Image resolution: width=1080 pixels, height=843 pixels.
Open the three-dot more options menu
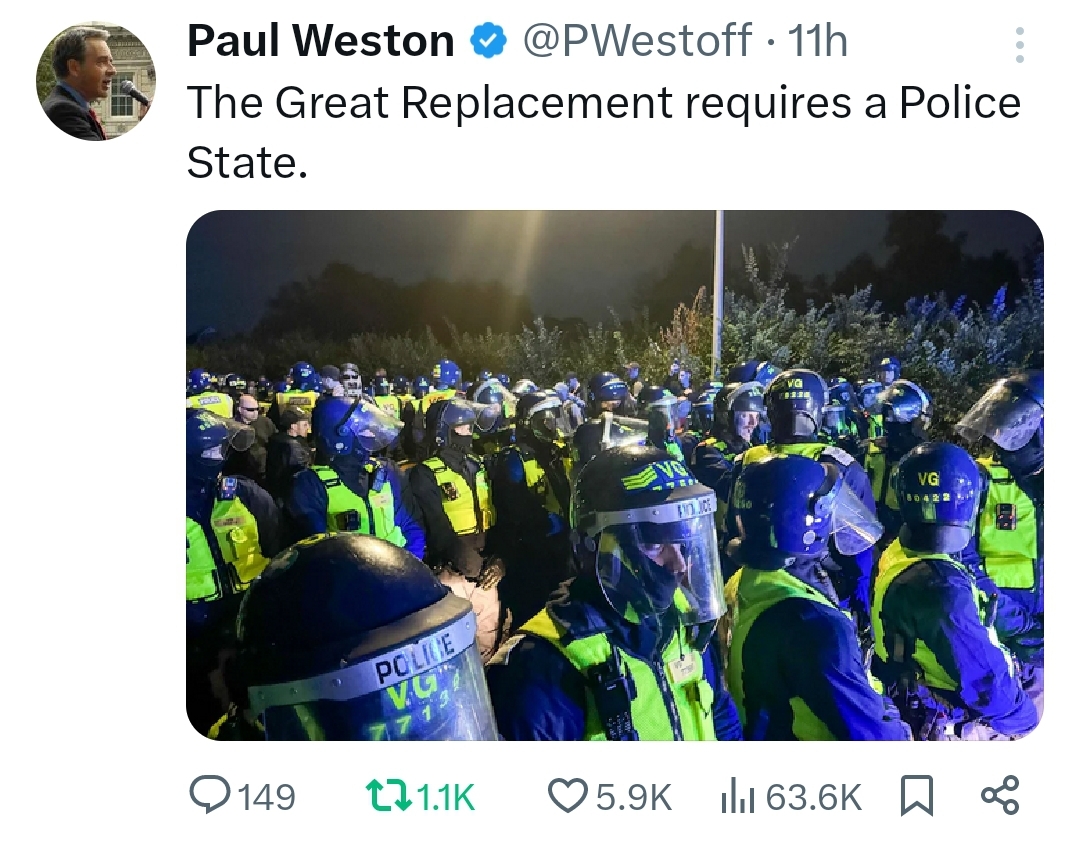[1019, 45]
